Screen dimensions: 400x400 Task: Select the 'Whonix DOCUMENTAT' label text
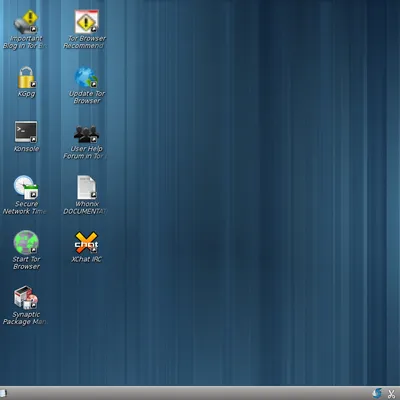85,208
